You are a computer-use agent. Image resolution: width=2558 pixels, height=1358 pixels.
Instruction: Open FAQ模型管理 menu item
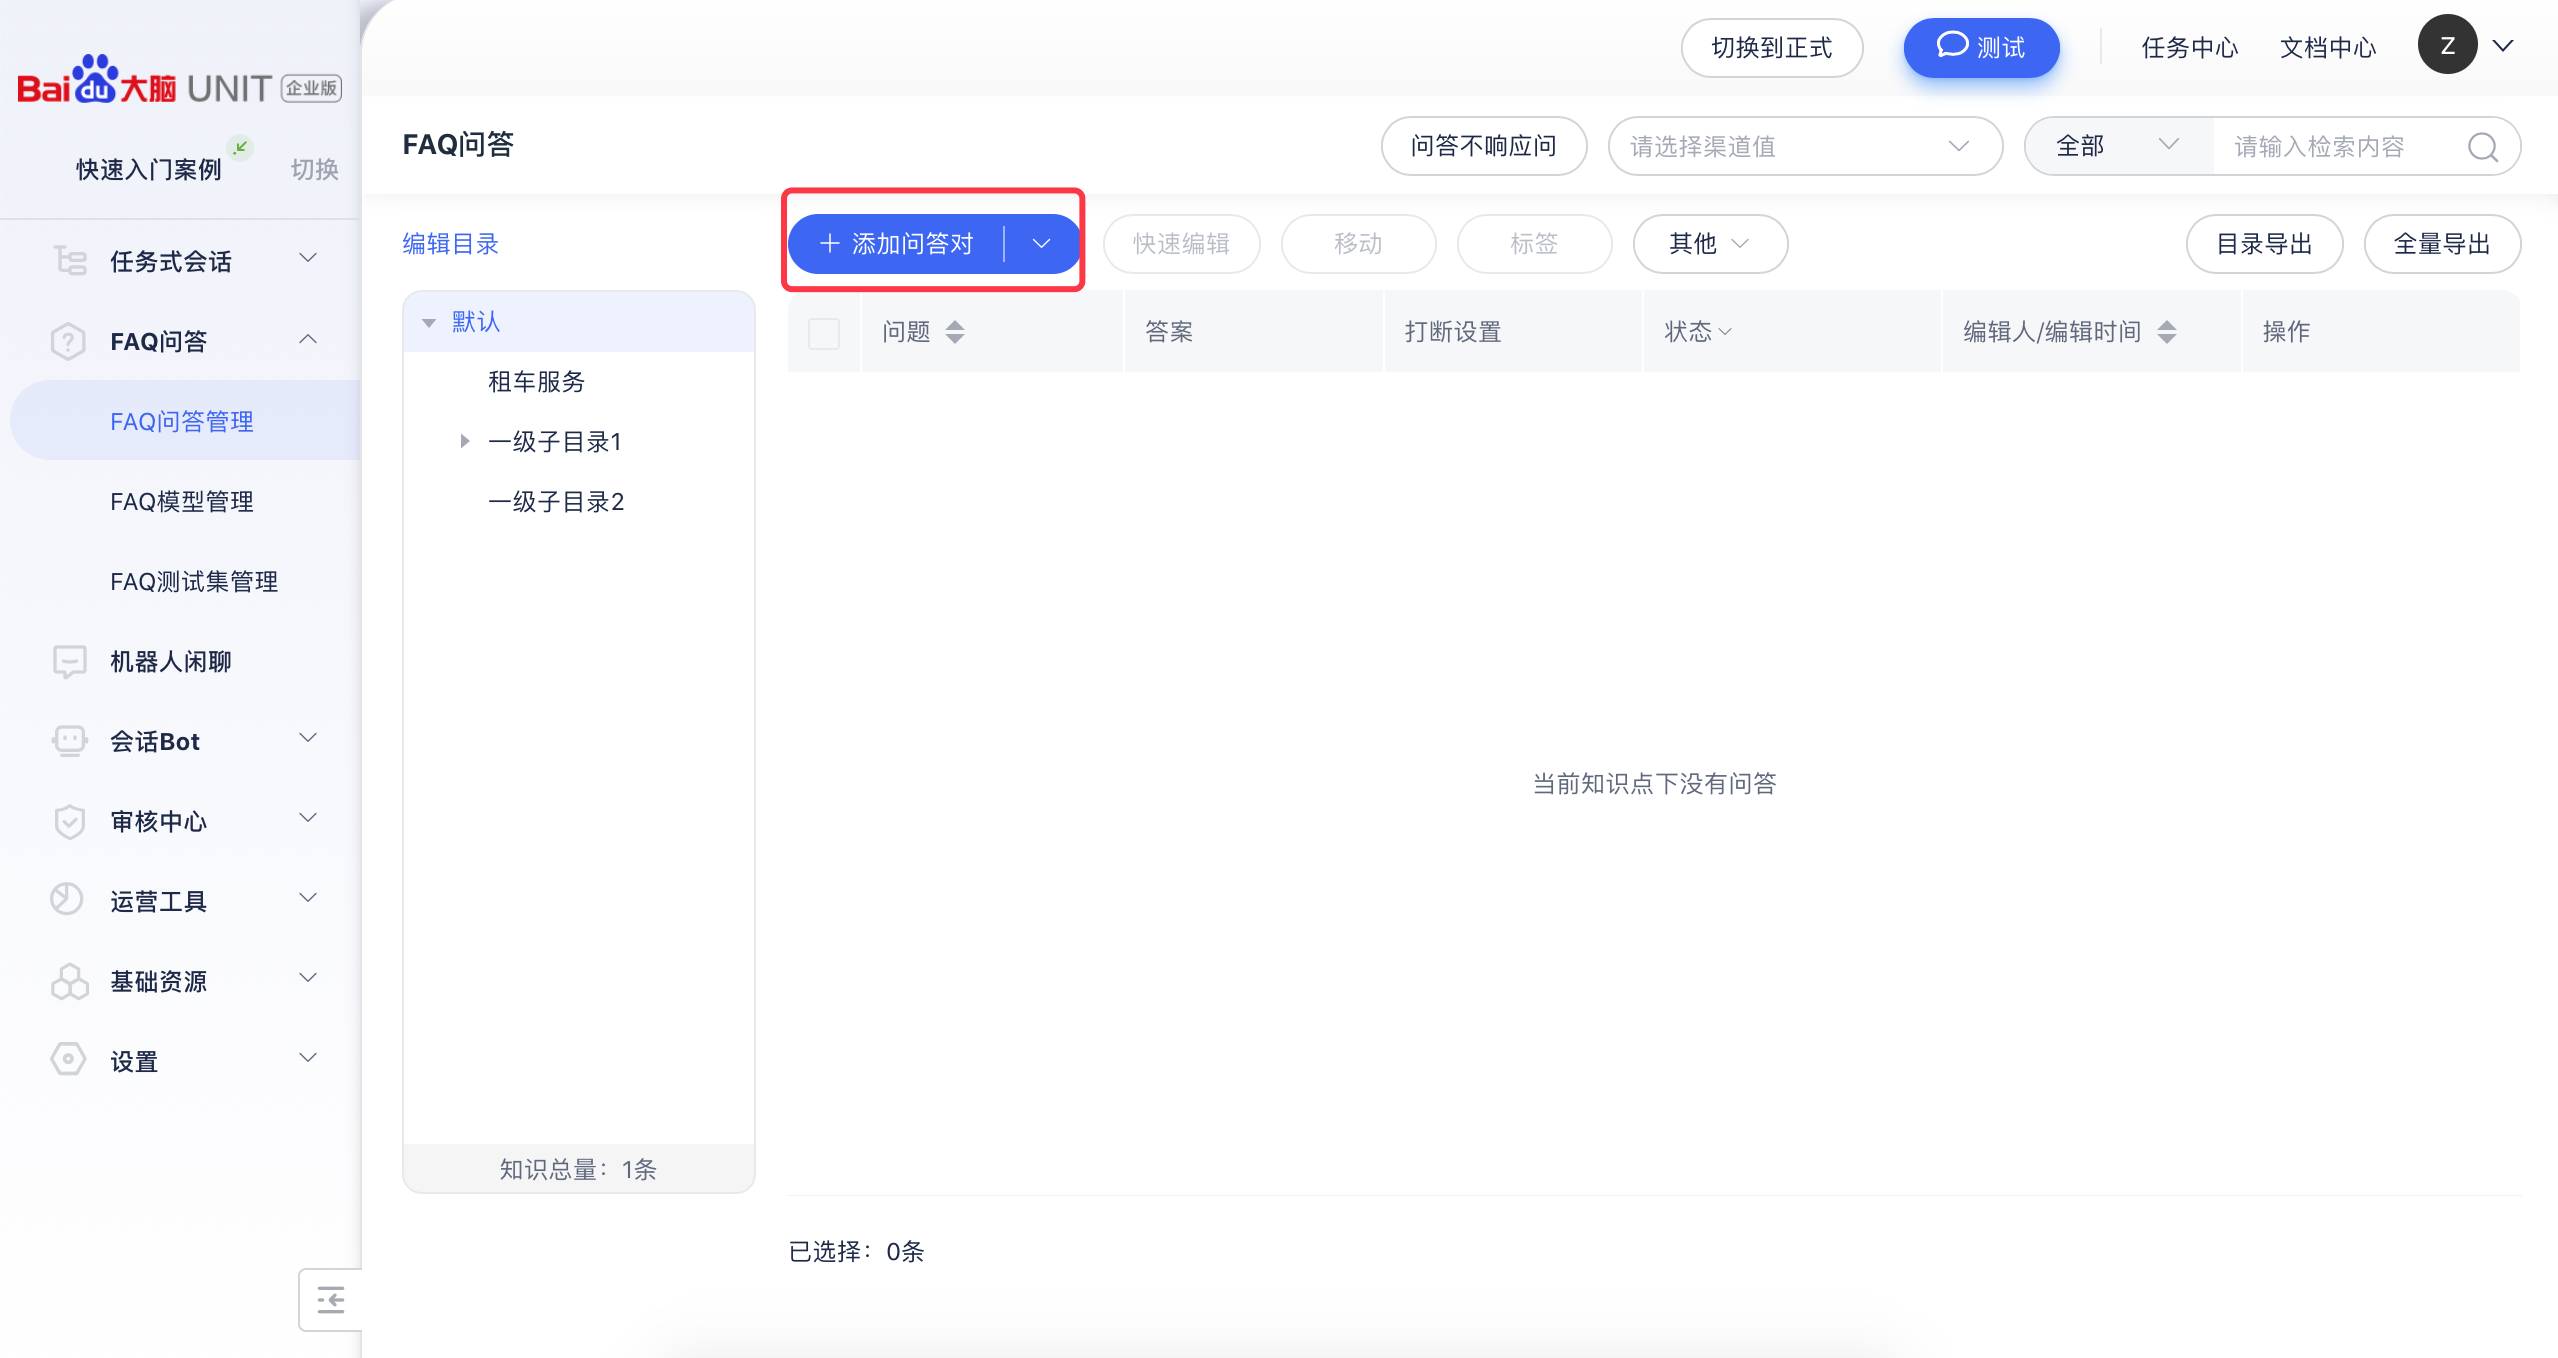click(182, 501)
